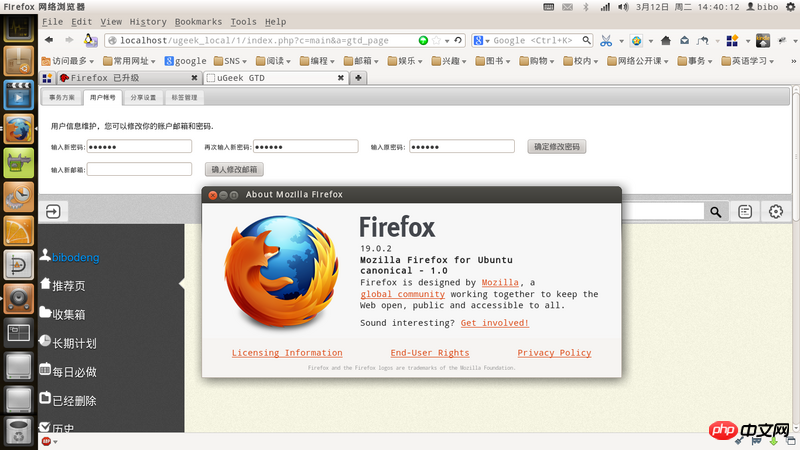Click the collapse sidebar arrow icon
Image resolution: width=800 pixels, height=450 pixels.
click(53, 211)
